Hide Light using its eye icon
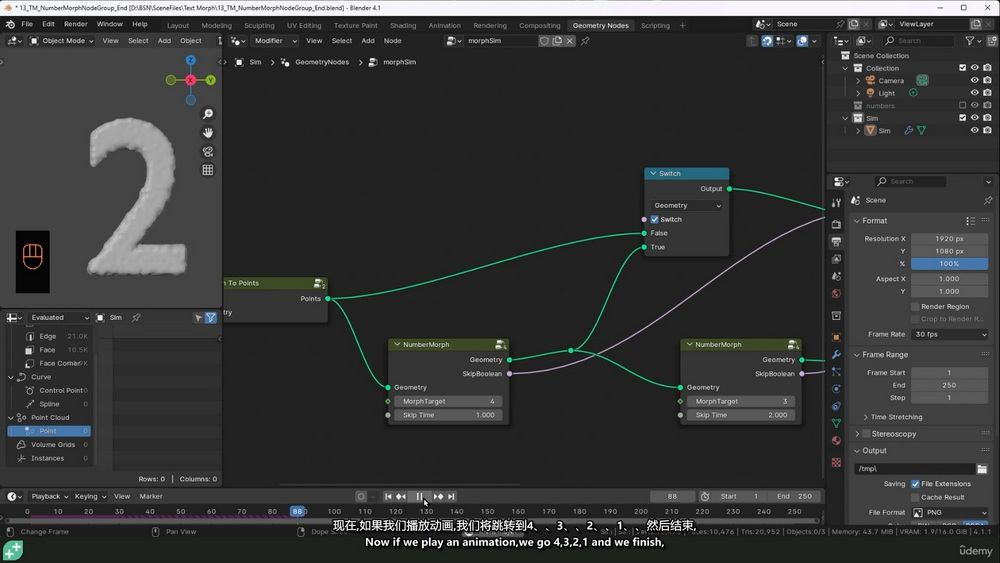The image size is (1000, 563). pyautogui.click(x=974, y=93)
